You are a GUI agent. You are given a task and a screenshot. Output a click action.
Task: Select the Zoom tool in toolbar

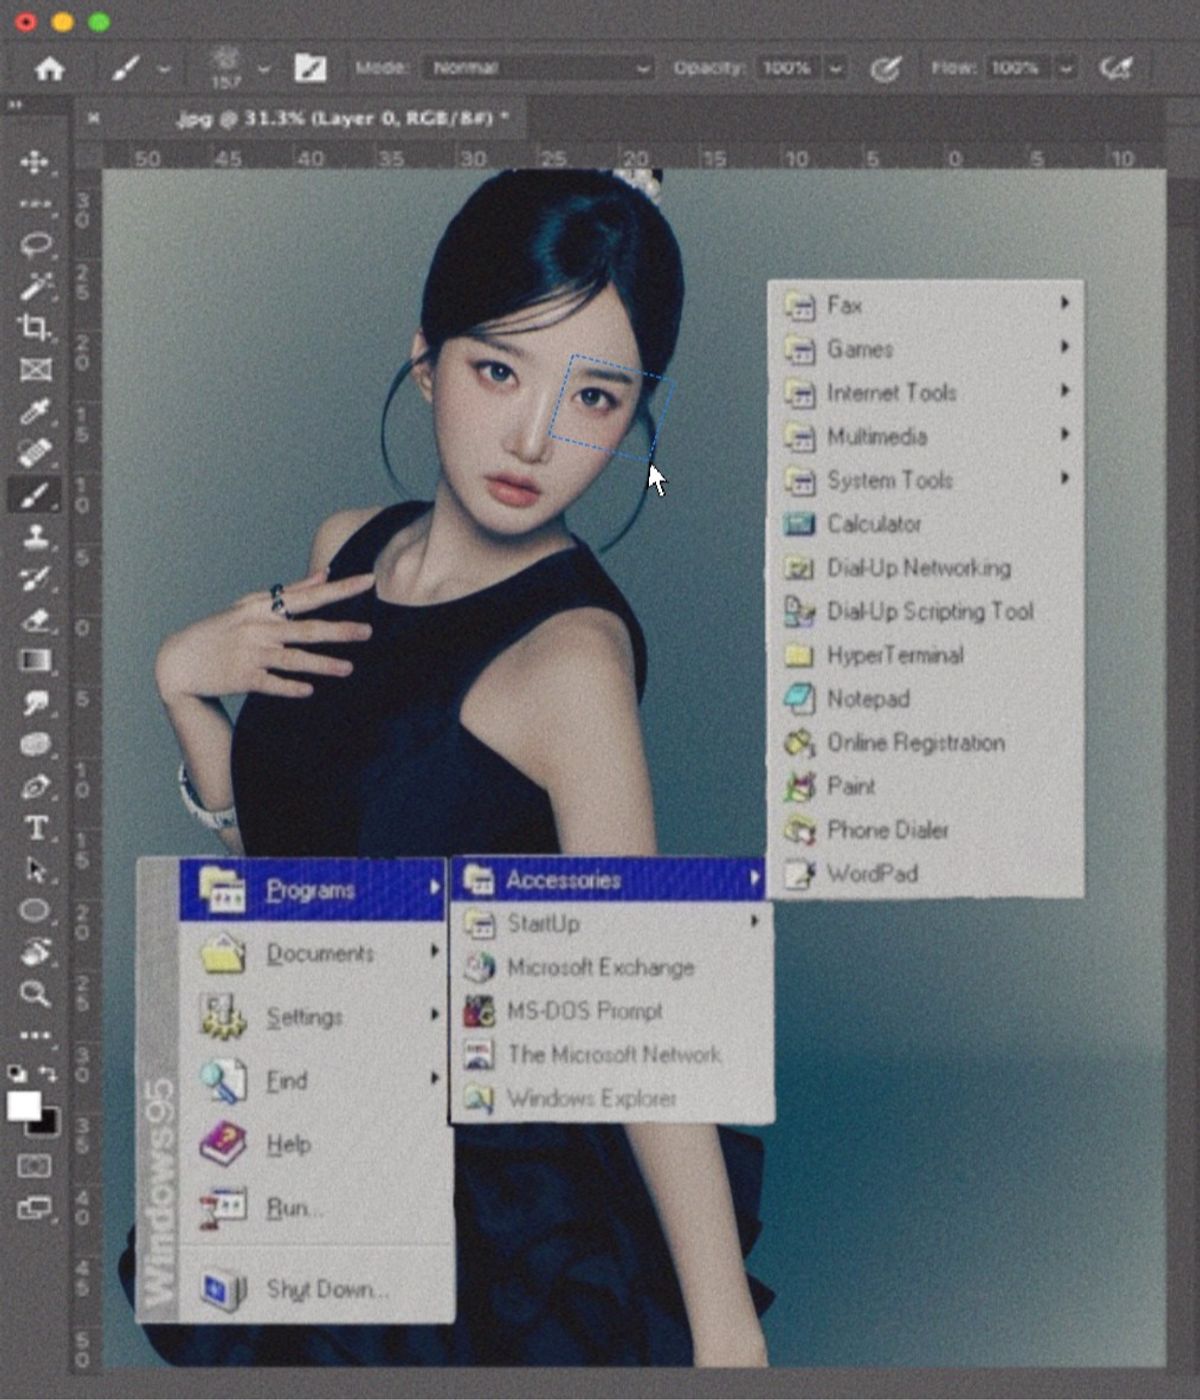(35, 993)
